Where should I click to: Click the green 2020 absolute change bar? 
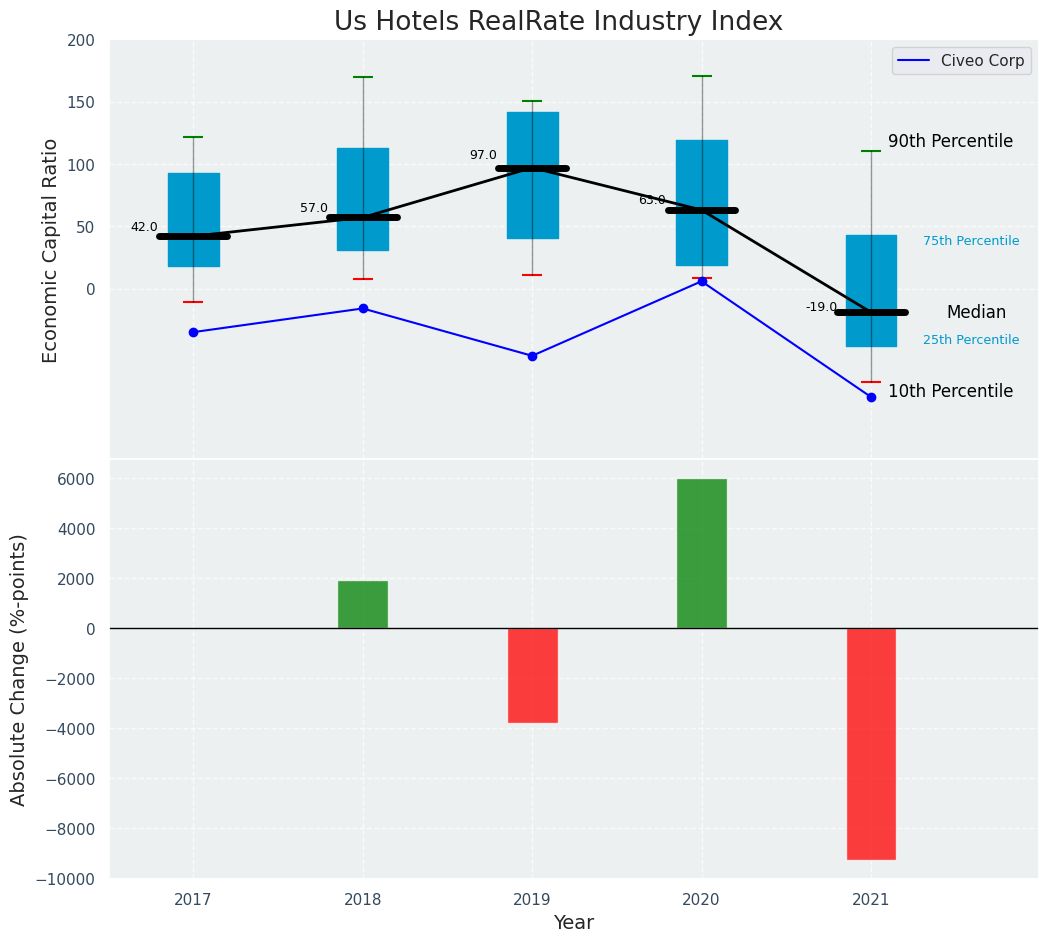701,553
